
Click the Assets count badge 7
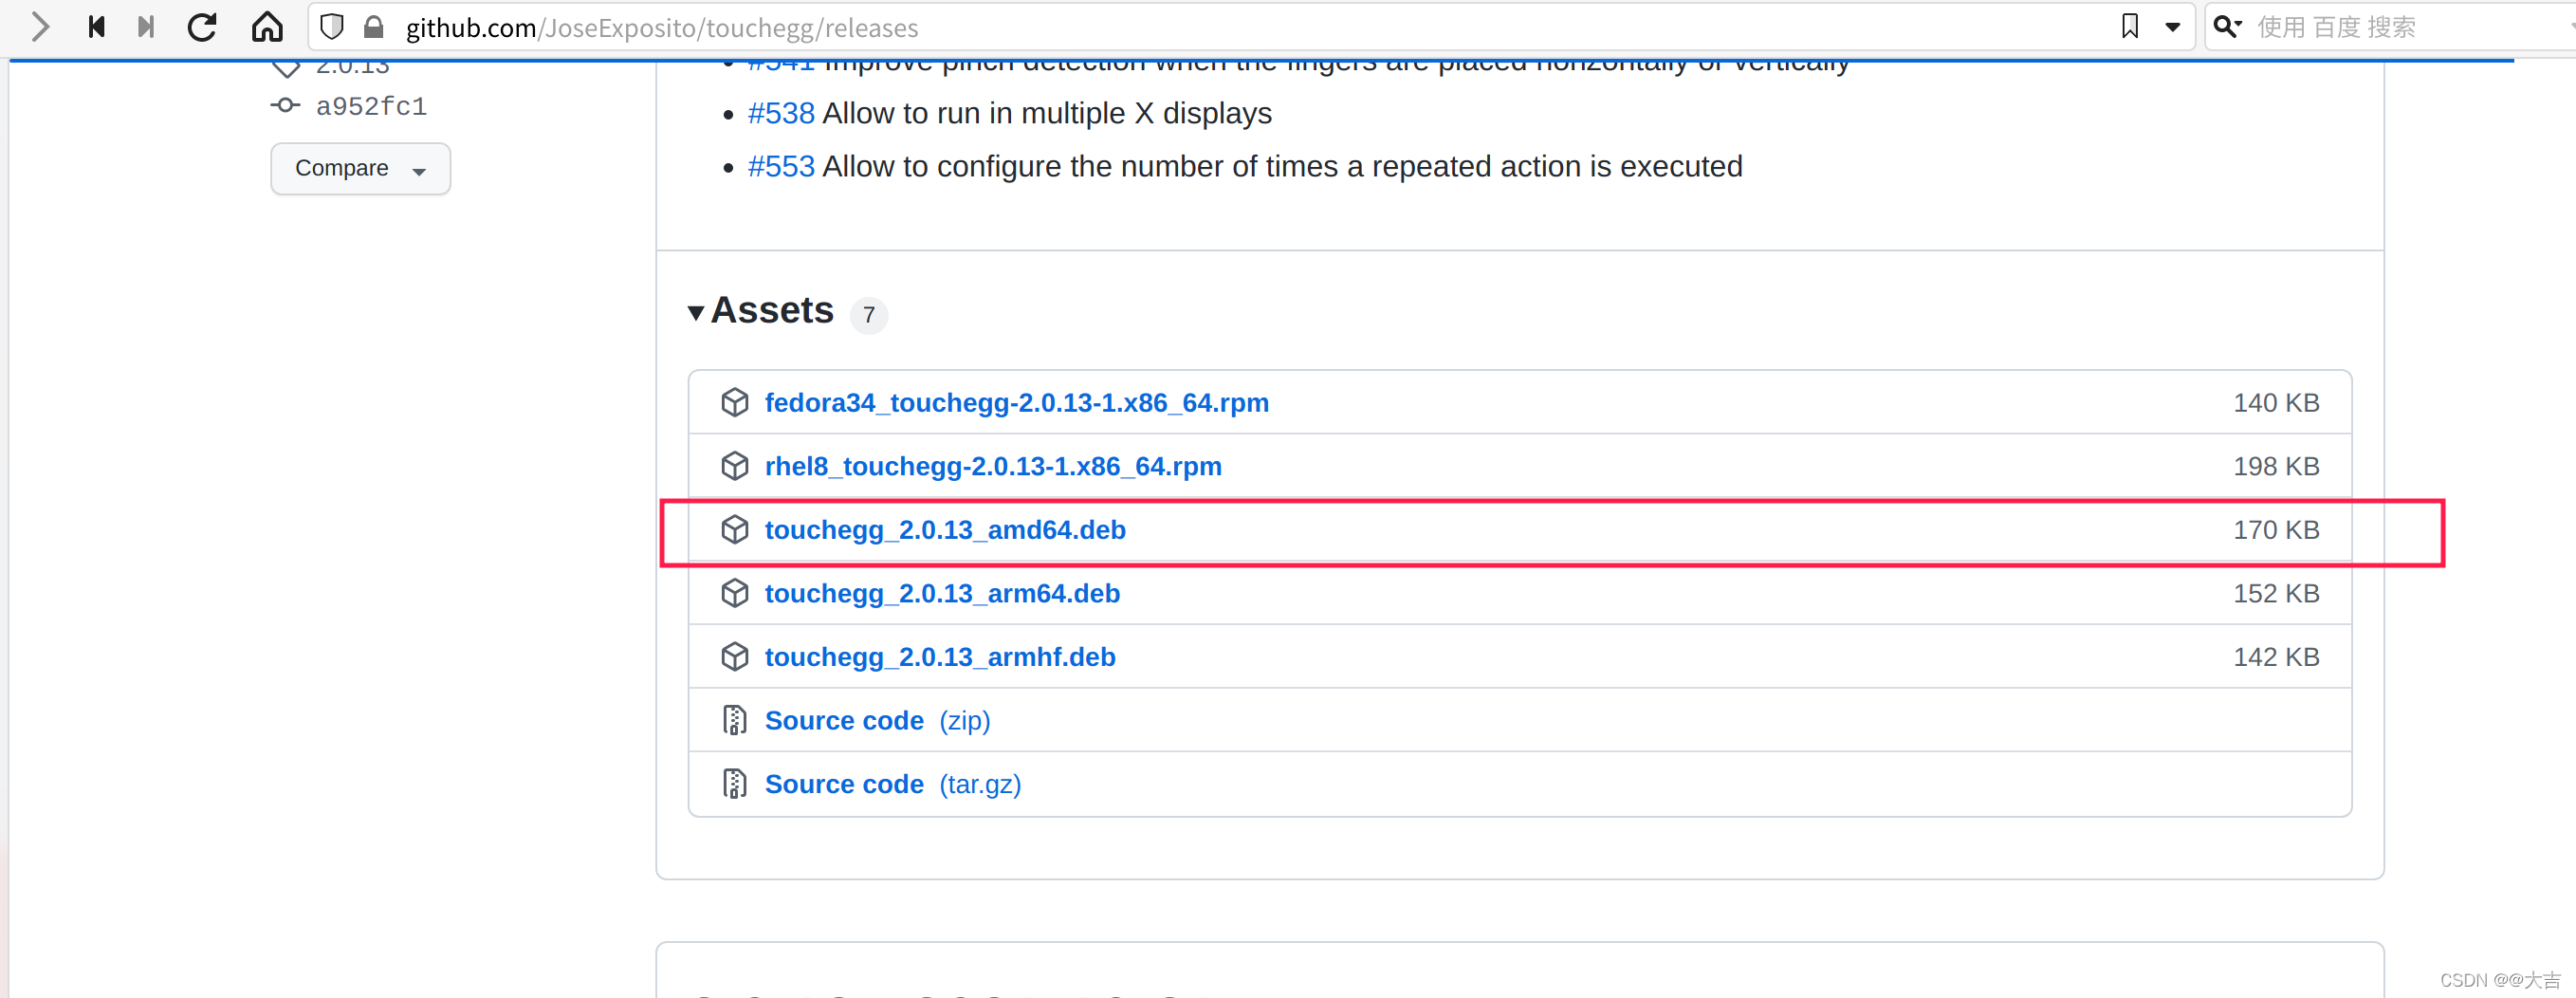(869, 315)
